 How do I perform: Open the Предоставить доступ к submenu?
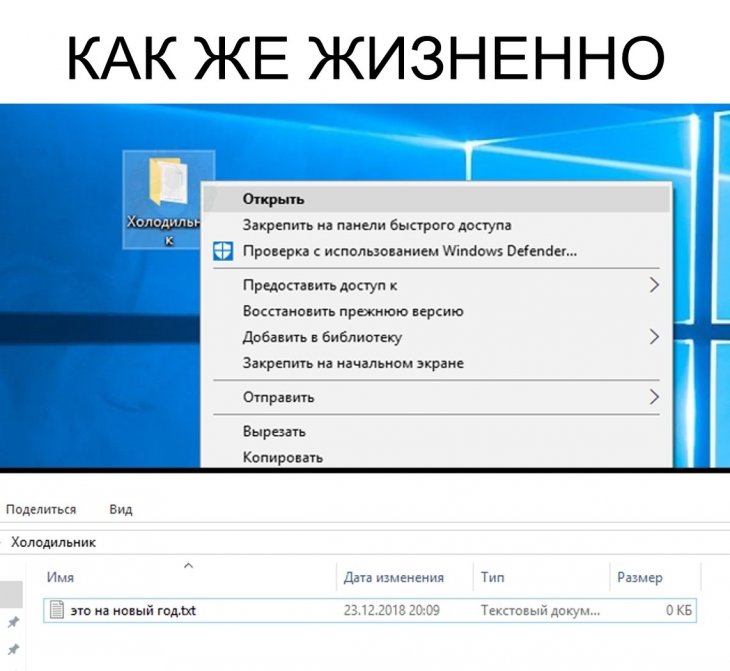coord(437,285)
